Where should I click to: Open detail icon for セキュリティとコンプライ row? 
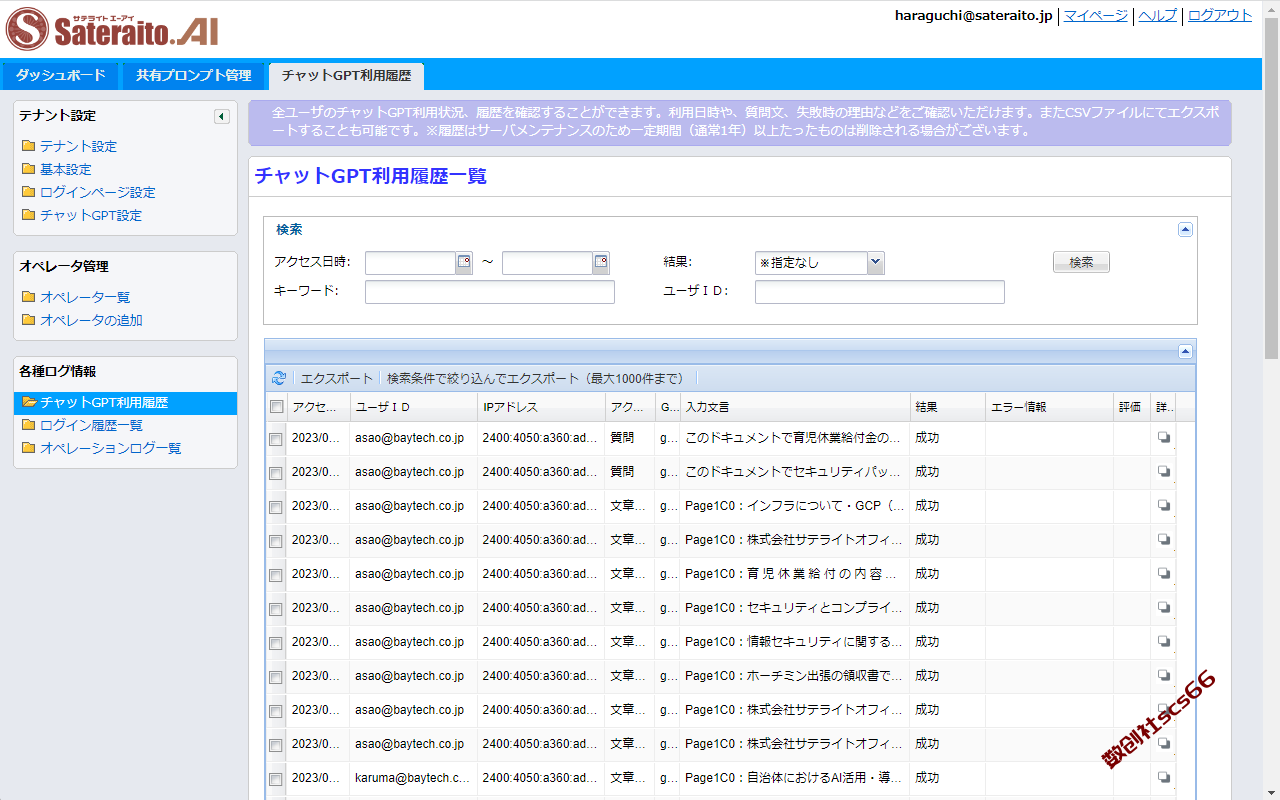1163,608
